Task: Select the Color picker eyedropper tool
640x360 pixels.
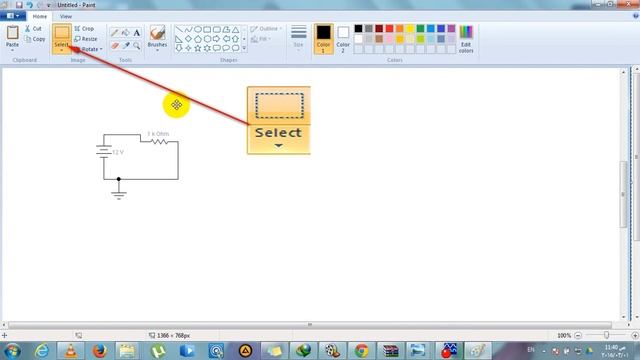Action: 126,46
